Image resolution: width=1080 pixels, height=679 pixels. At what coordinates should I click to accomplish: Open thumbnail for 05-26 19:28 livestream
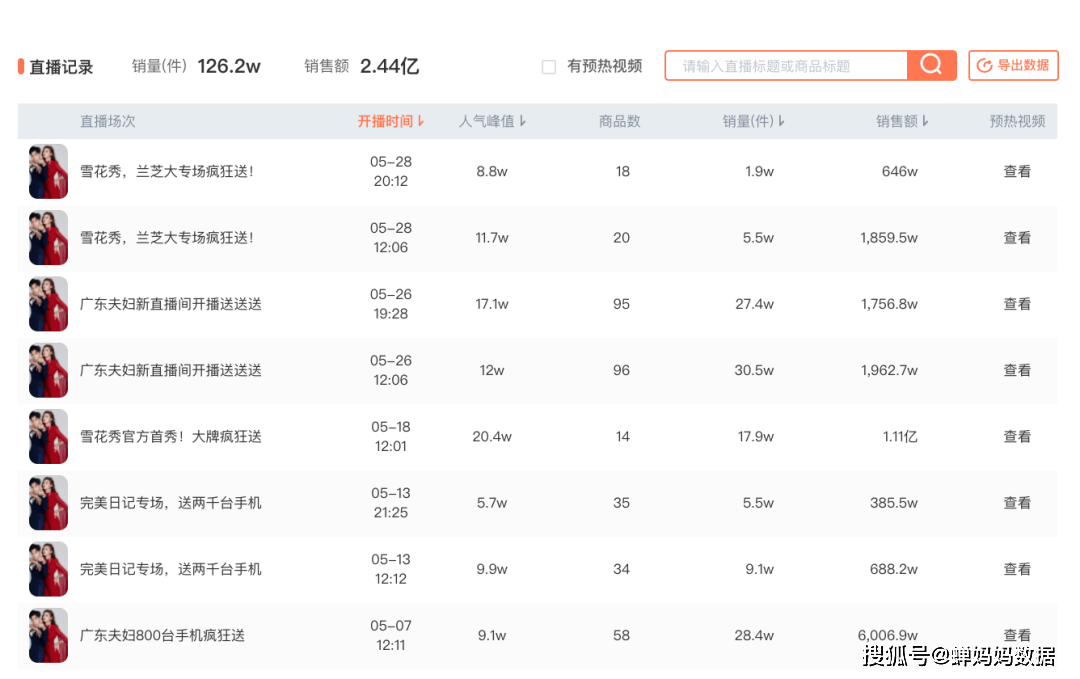(48, 304)
